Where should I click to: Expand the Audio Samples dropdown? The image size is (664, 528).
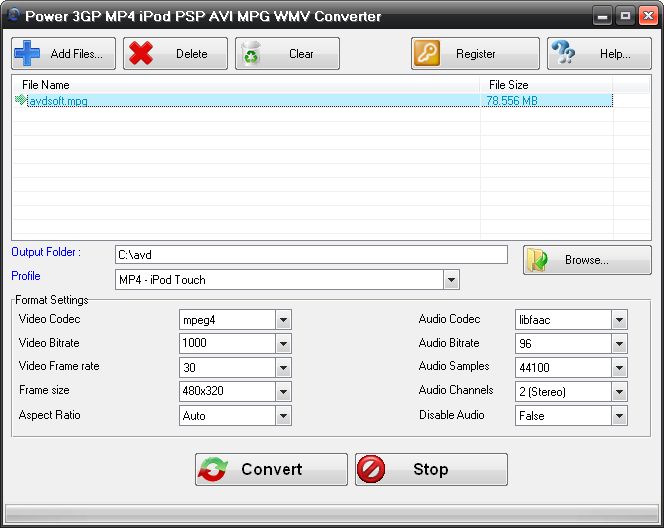619,368
